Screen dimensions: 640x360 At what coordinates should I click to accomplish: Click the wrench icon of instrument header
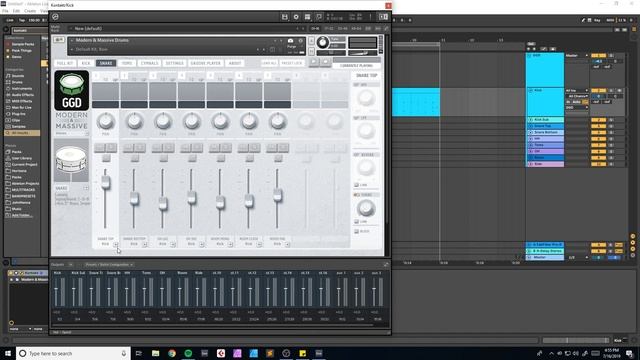(58, 40)
